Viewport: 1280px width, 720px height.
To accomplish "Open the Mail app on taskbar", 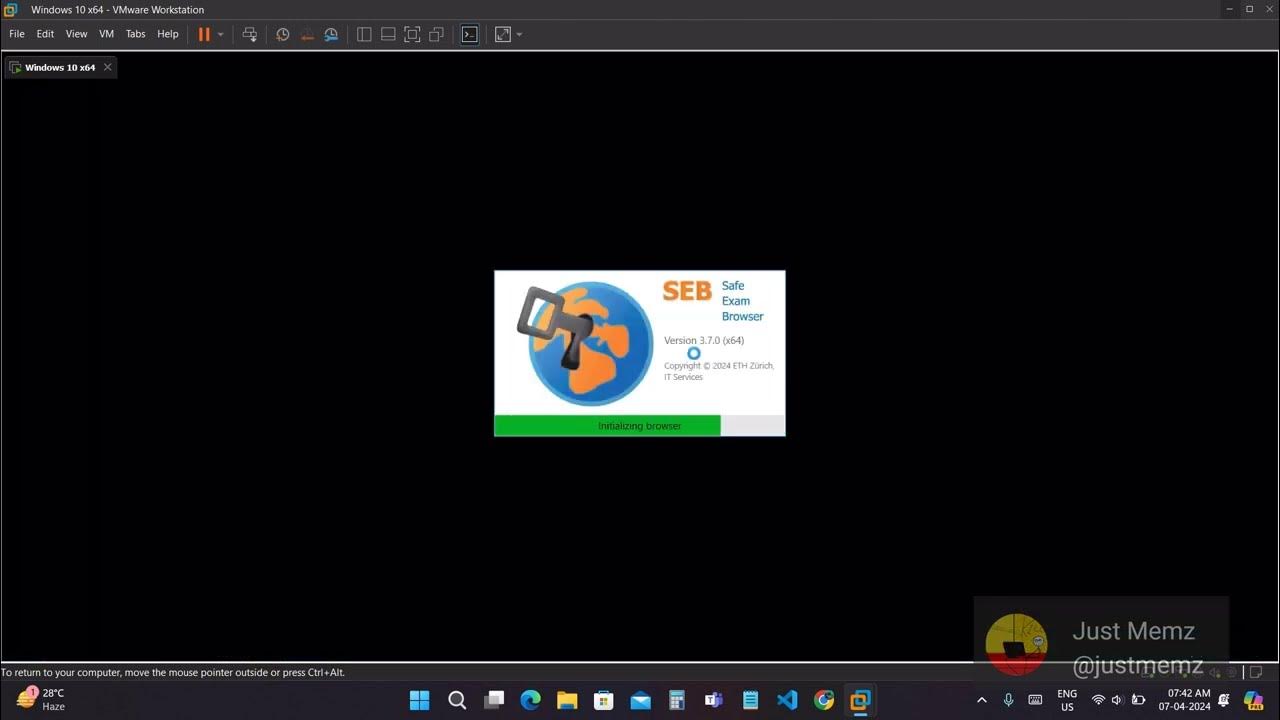I will click(x=640, y=700).
